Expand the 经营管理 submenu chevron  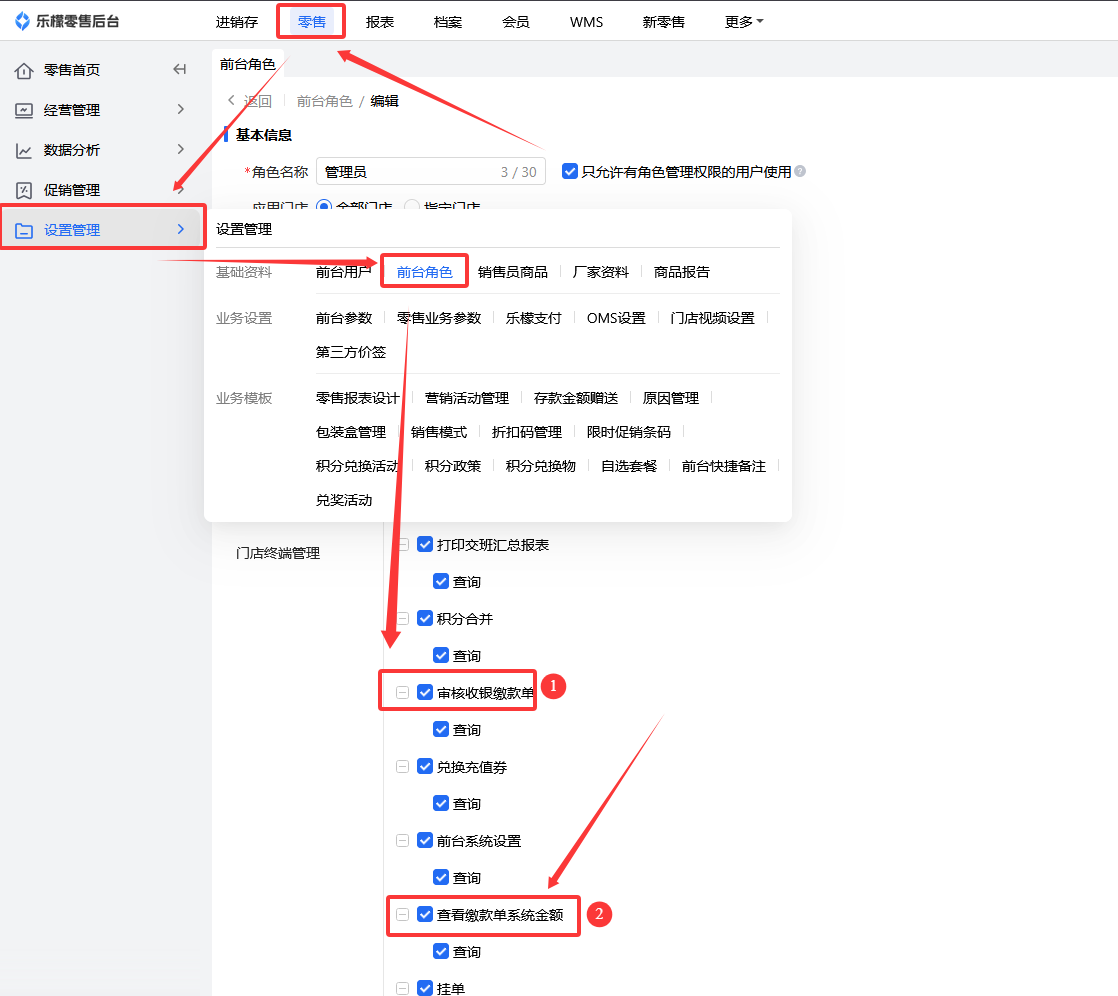180,109
